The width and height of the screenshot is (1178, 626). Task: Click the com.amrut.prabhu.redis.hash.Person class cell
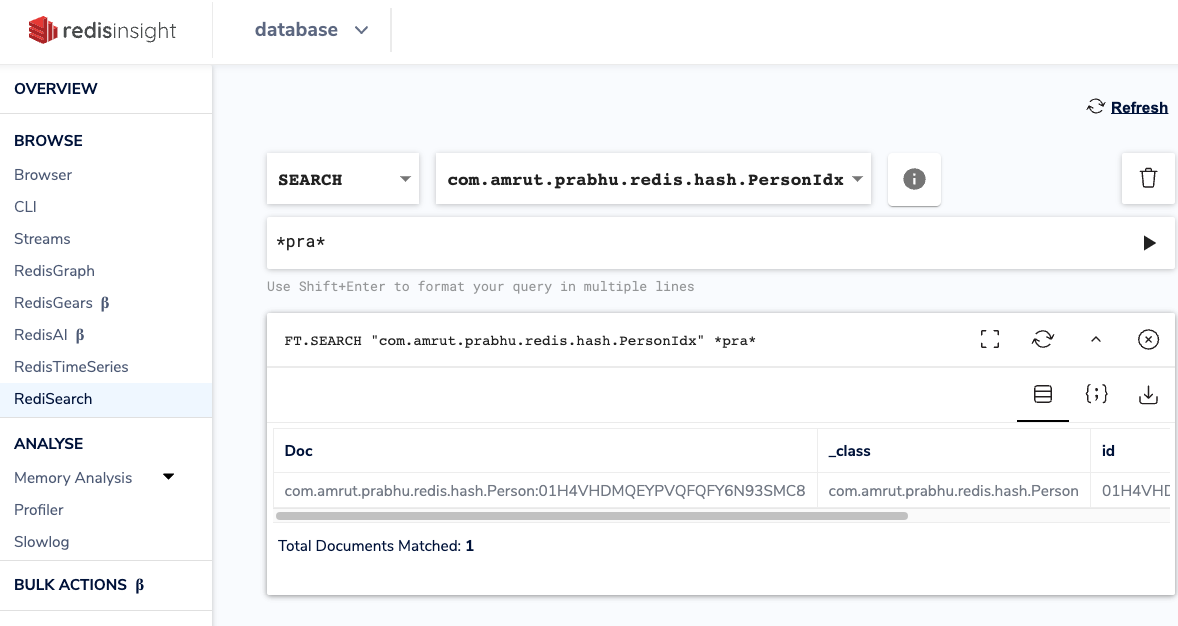(953, 491)
